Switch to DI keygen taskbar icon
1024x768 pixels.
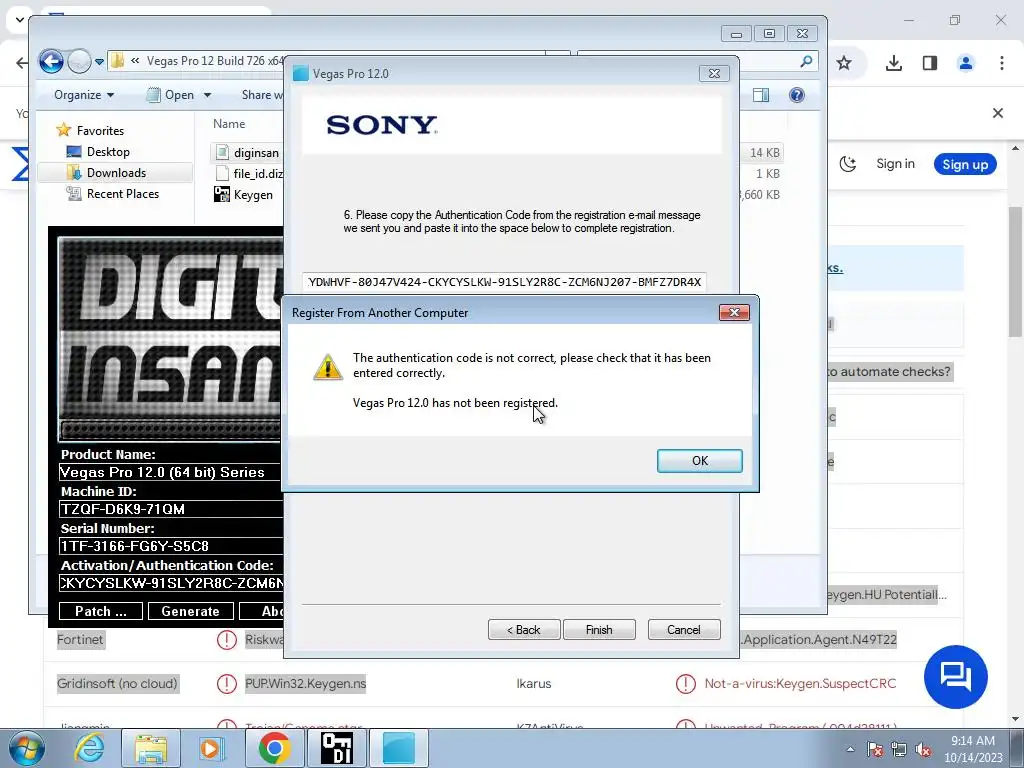click(336, 748)
